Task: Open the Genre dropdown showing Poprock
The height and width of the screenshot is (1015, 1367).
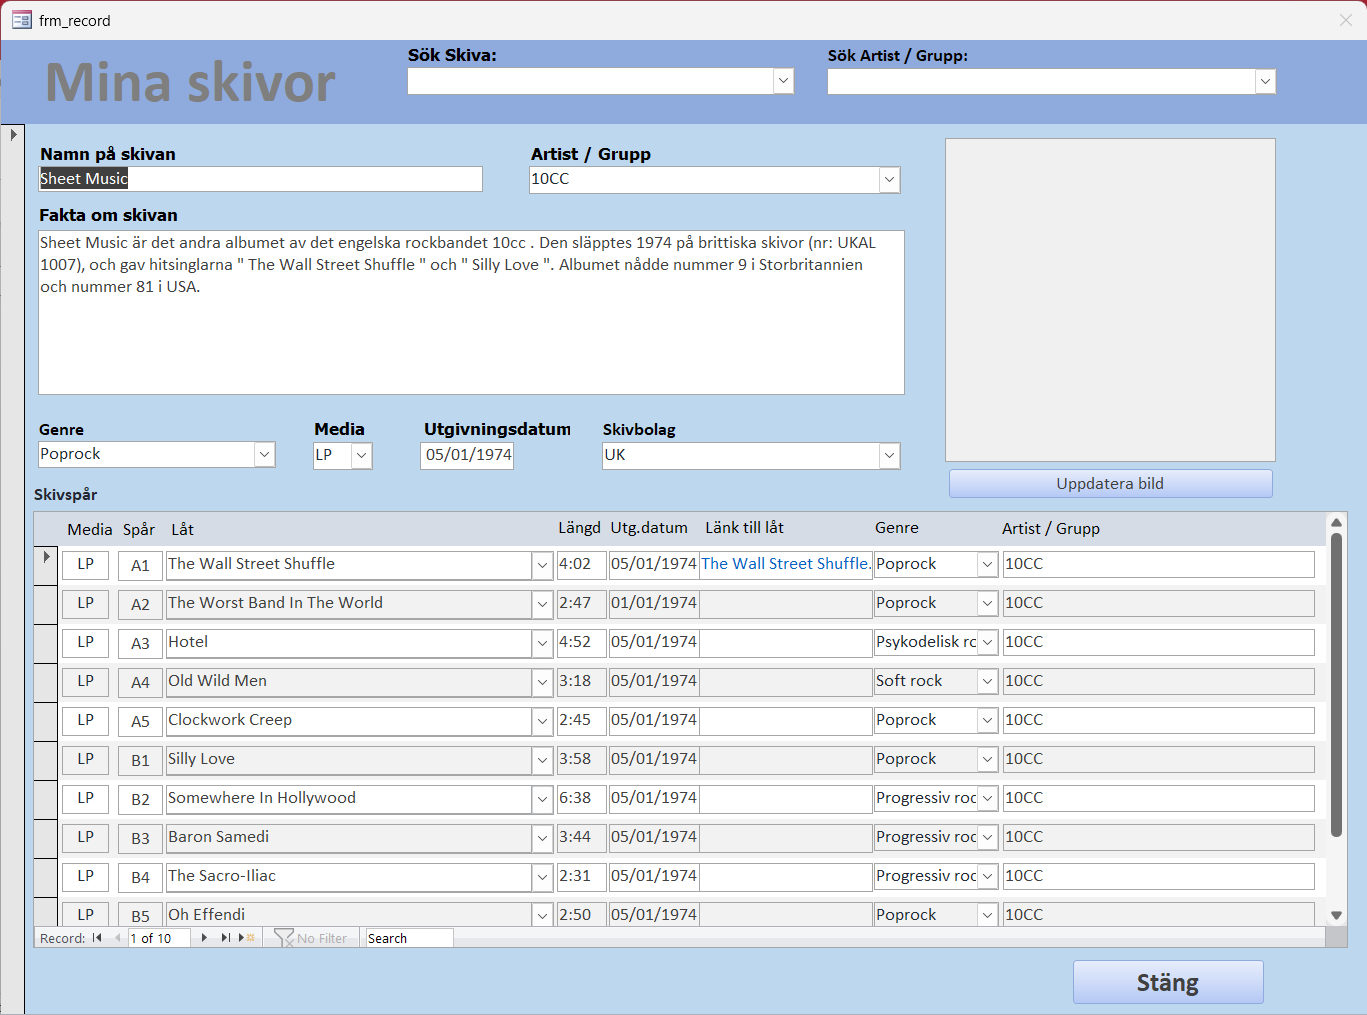Action: [x=264, y=455]
